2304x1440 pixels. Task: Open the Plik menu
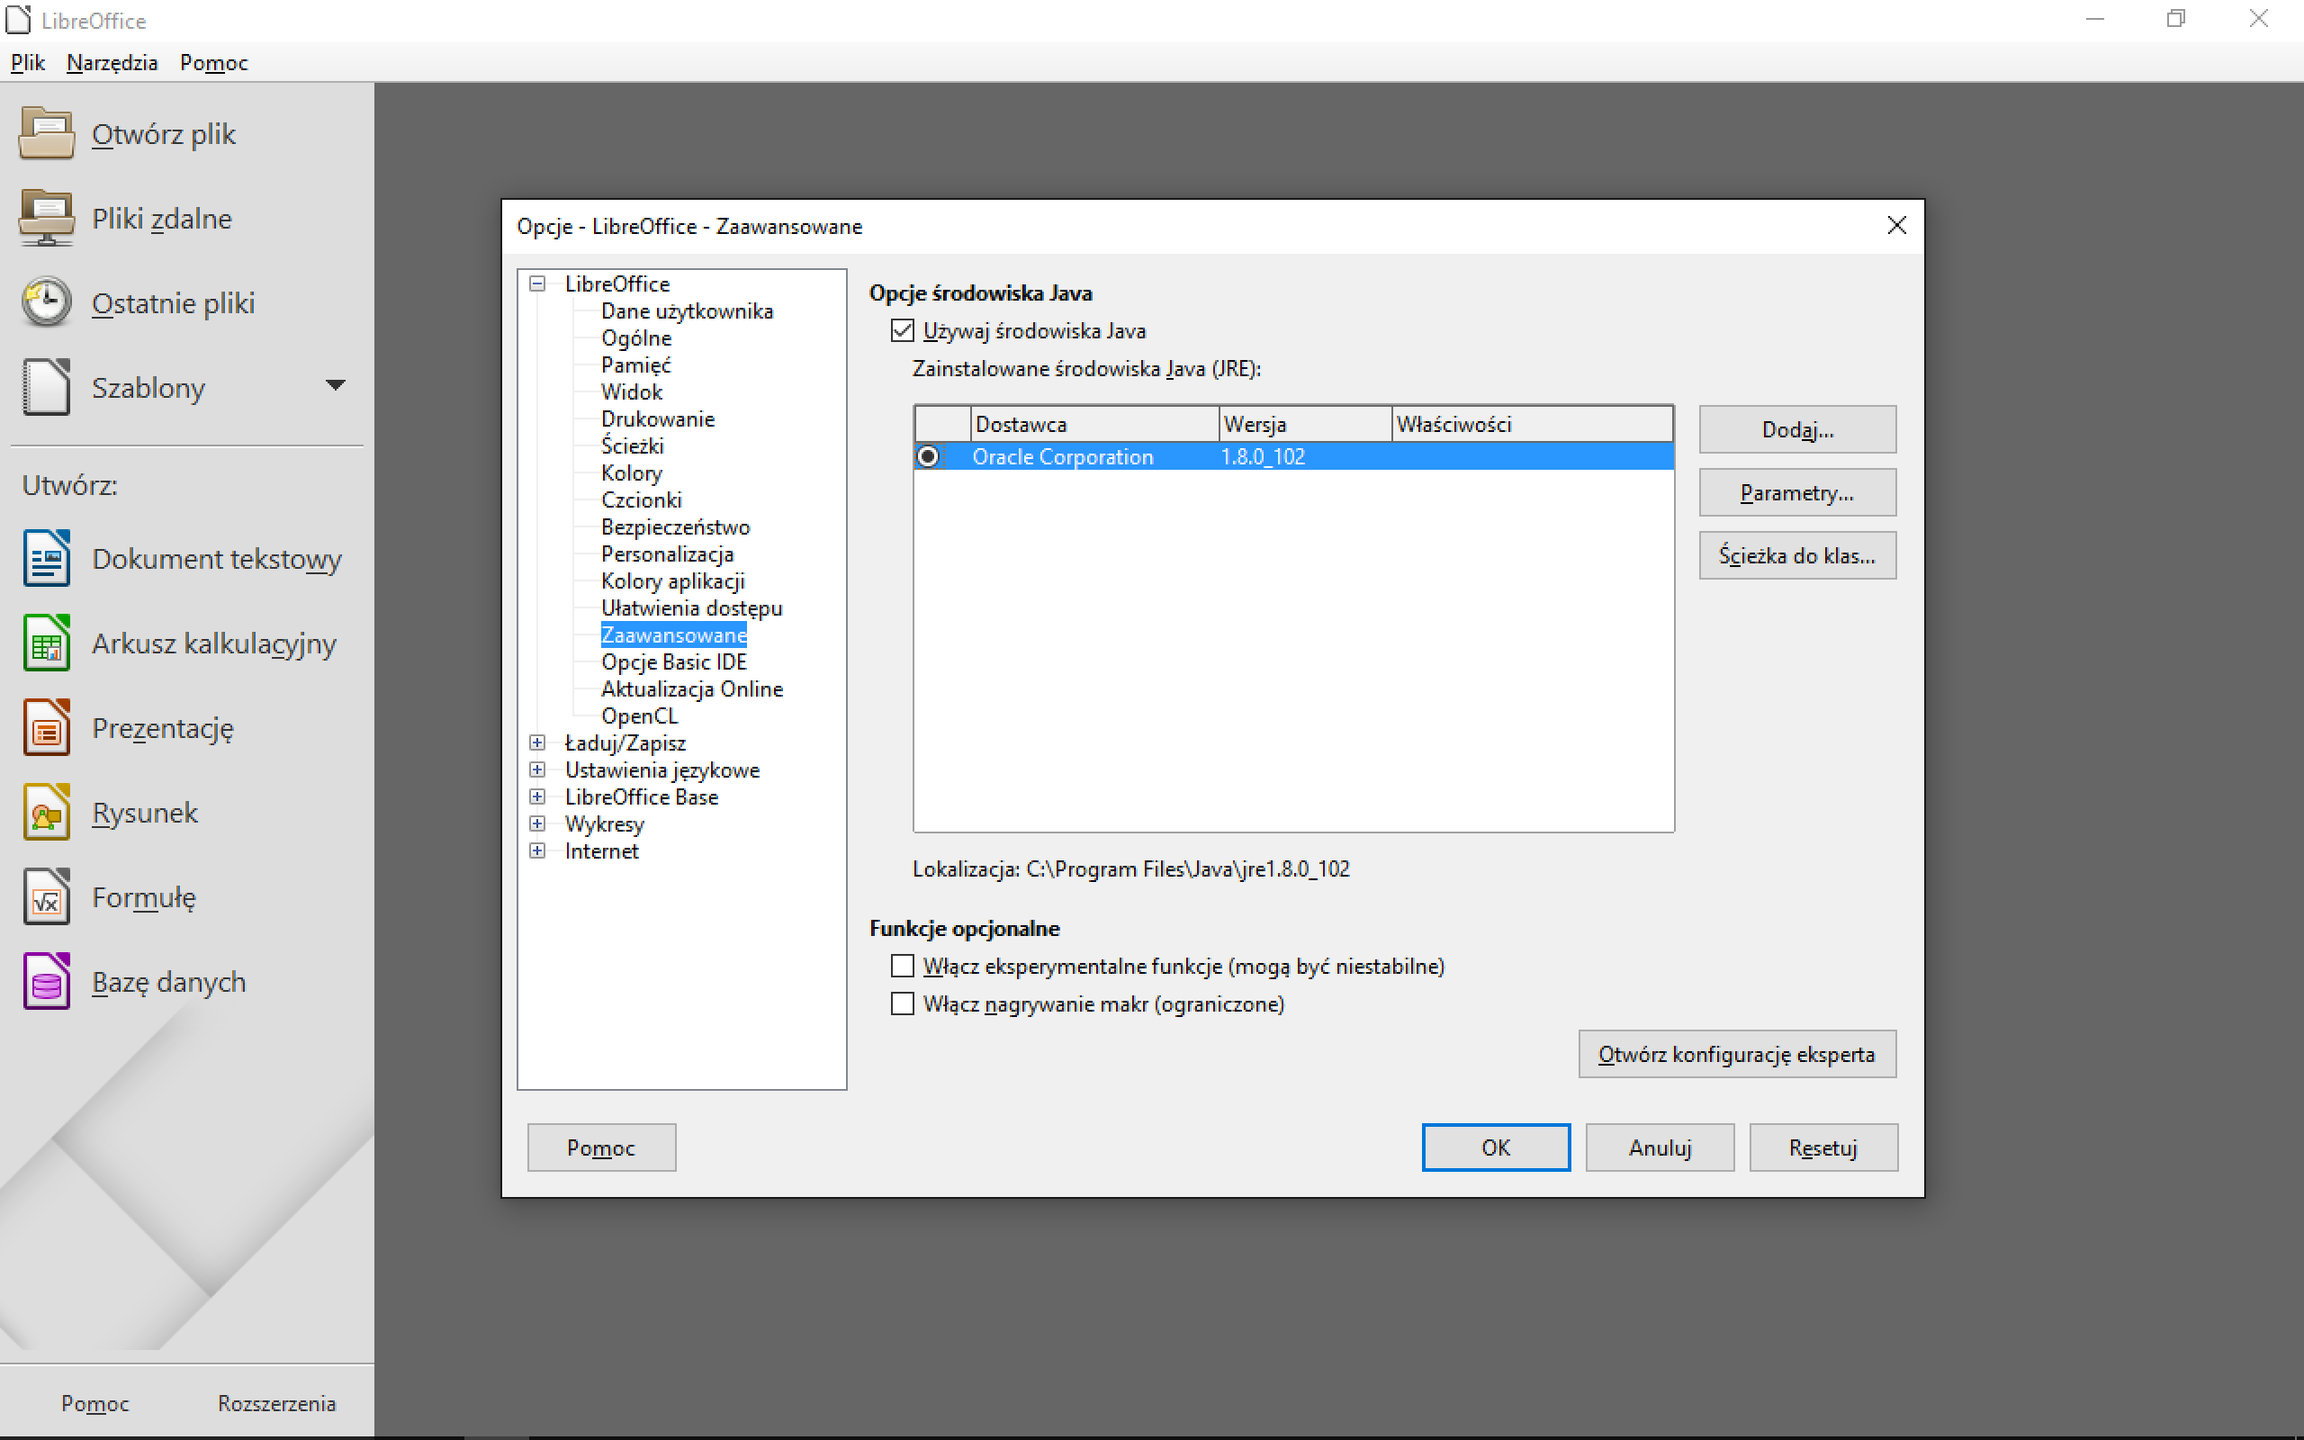point(28,63)
